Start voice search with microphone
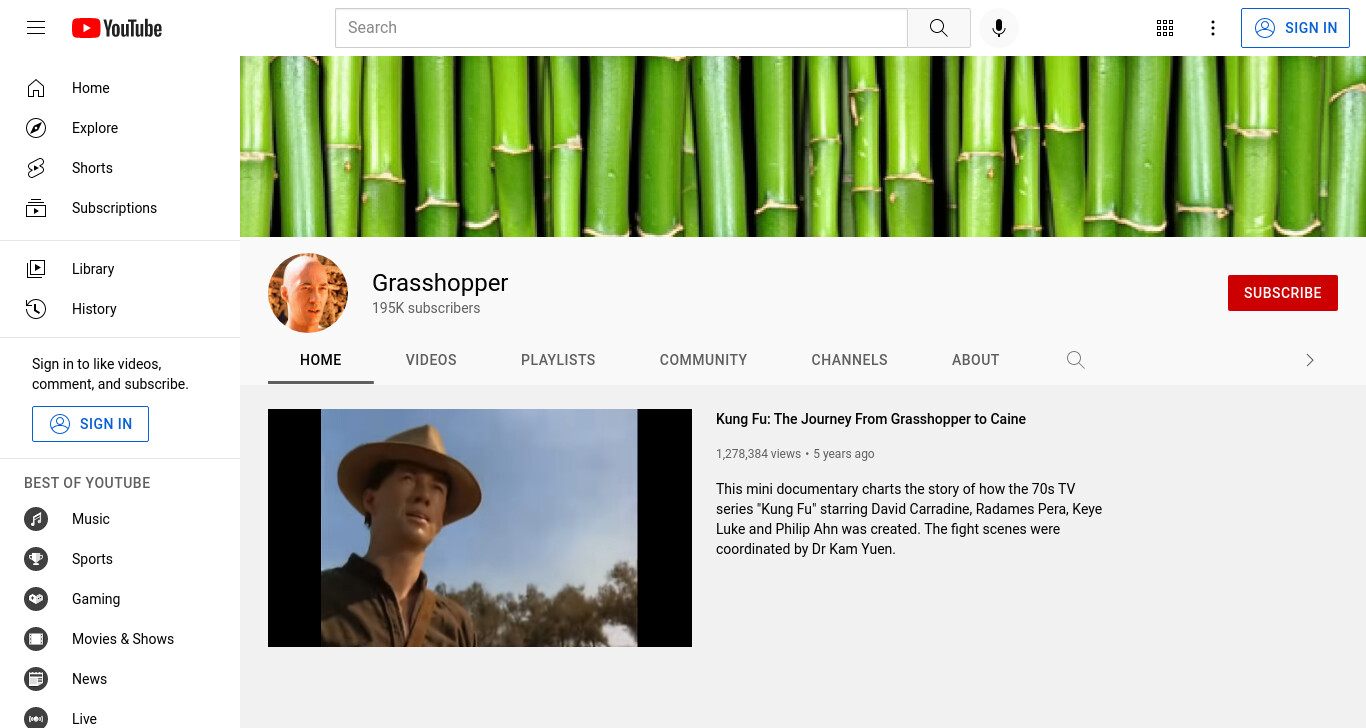The image size is (1366, 728). [999, 28]
